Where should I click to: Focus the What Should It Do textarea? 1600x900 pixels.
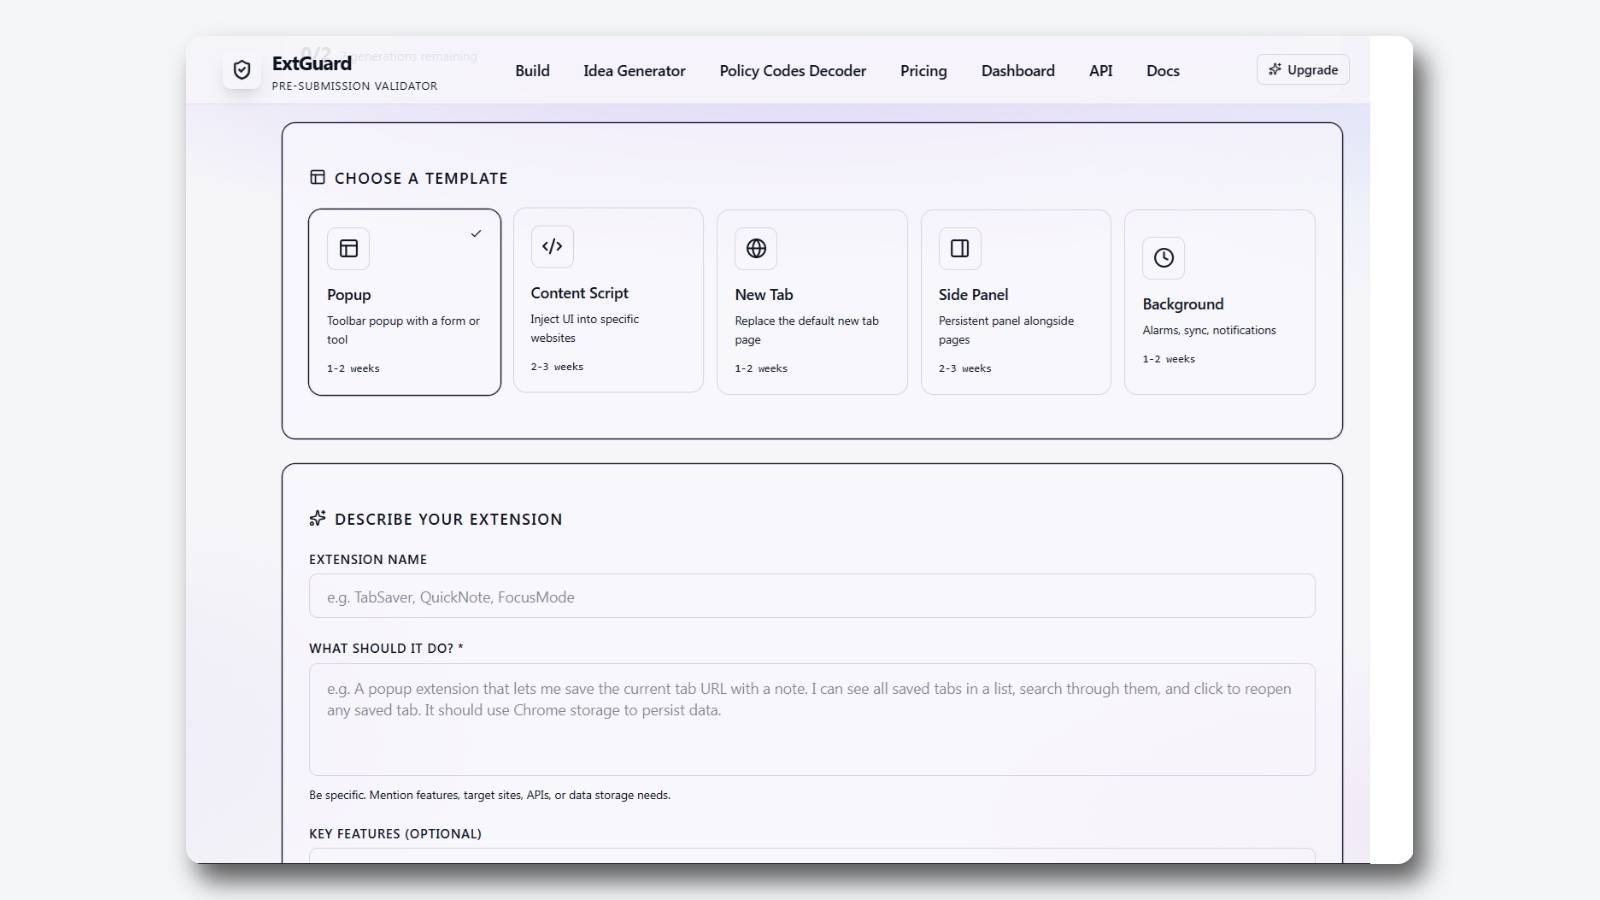pyautogui.click(x=812, y=719)
